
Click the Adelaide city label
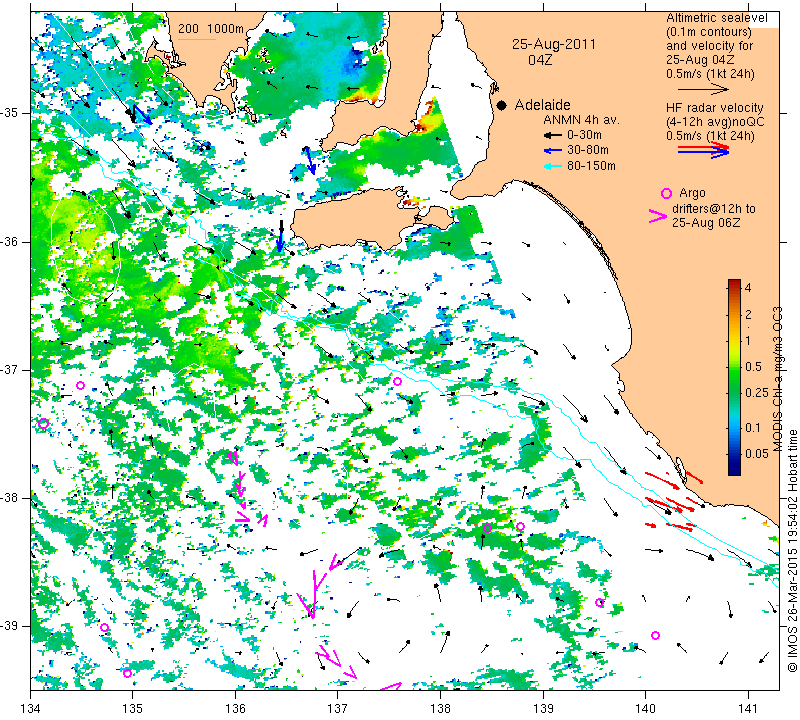(x=542, y=105)
